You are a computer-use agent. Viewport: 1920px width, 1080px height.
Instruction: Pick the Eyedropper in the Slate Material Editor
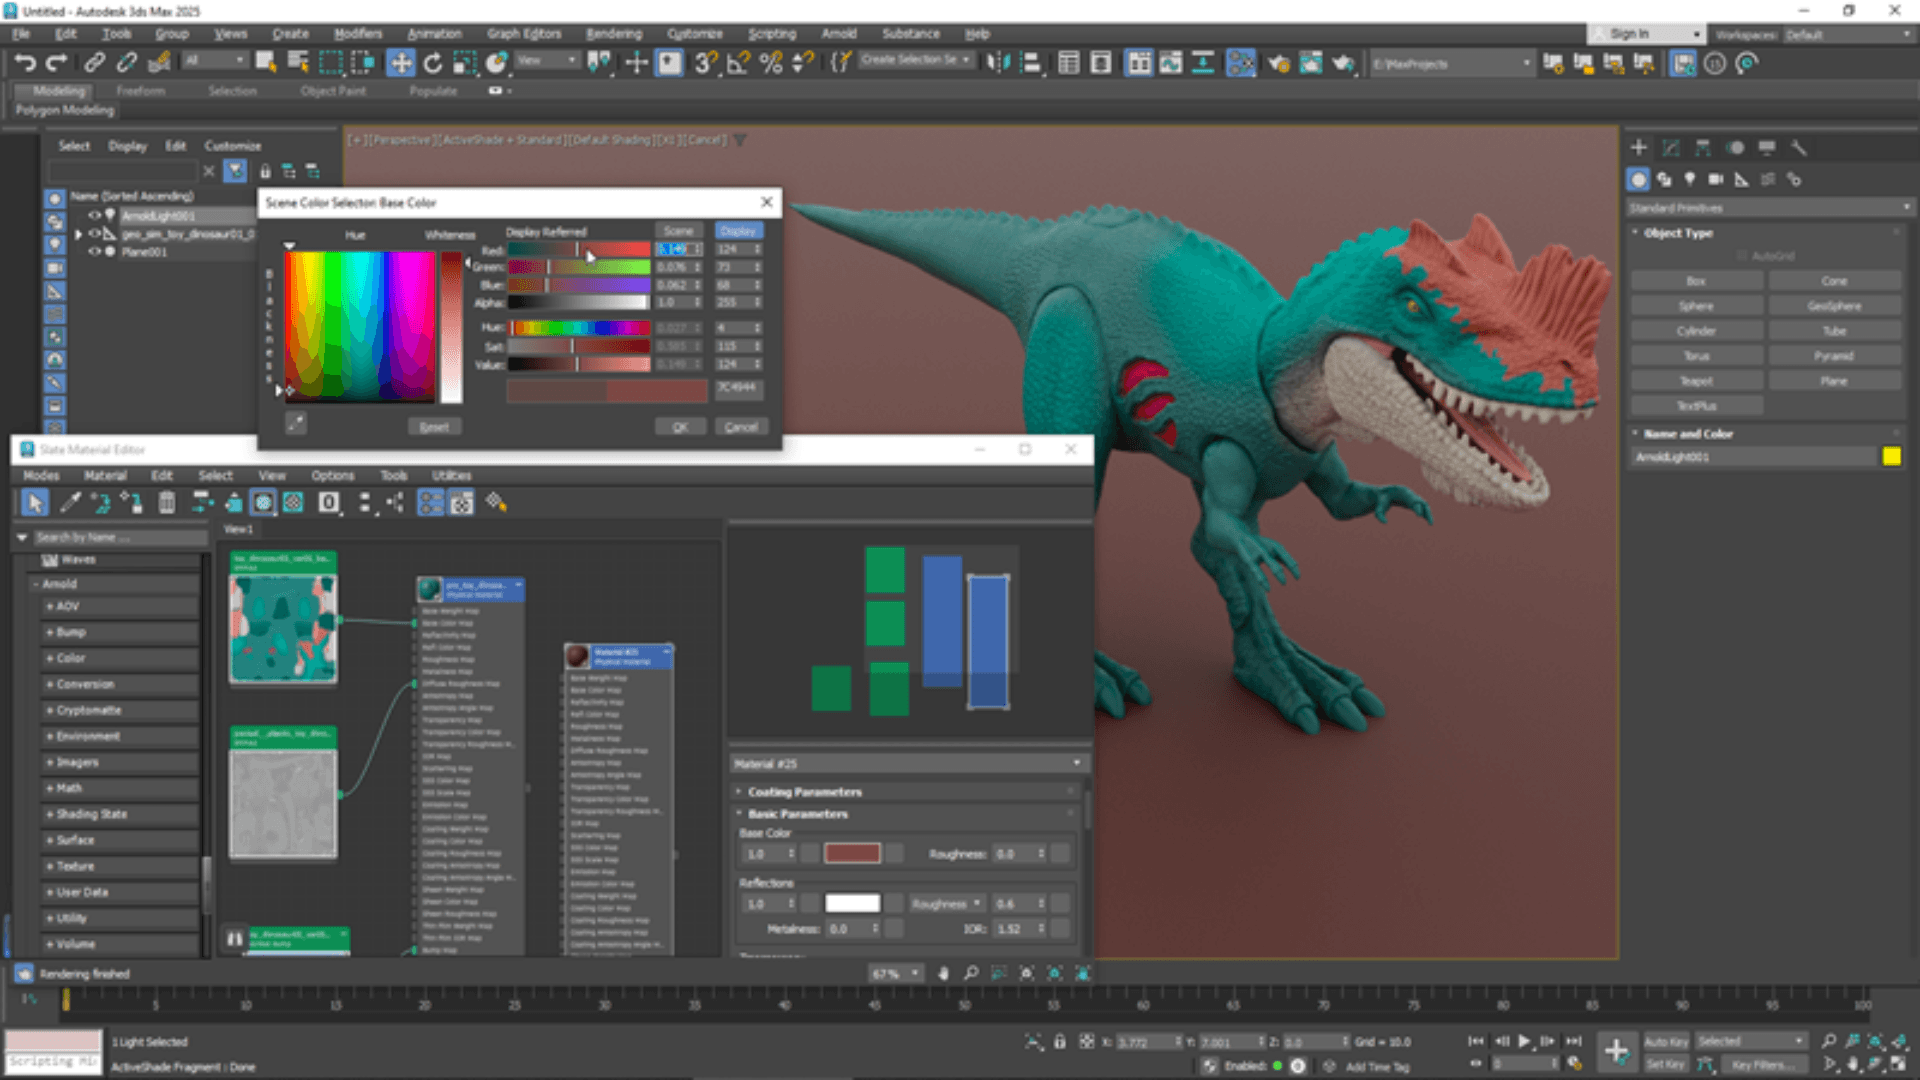pos(69,503)
